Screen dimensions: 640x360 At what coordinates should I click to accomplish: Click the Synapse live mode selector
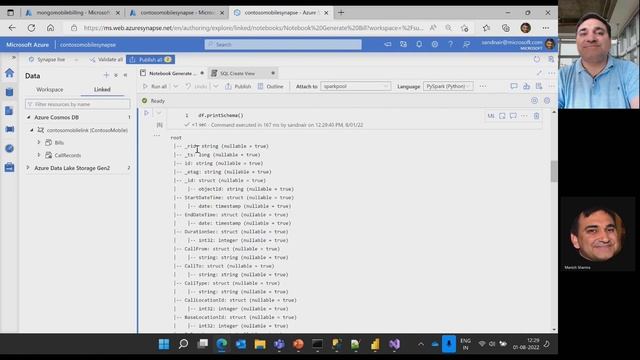53,60
